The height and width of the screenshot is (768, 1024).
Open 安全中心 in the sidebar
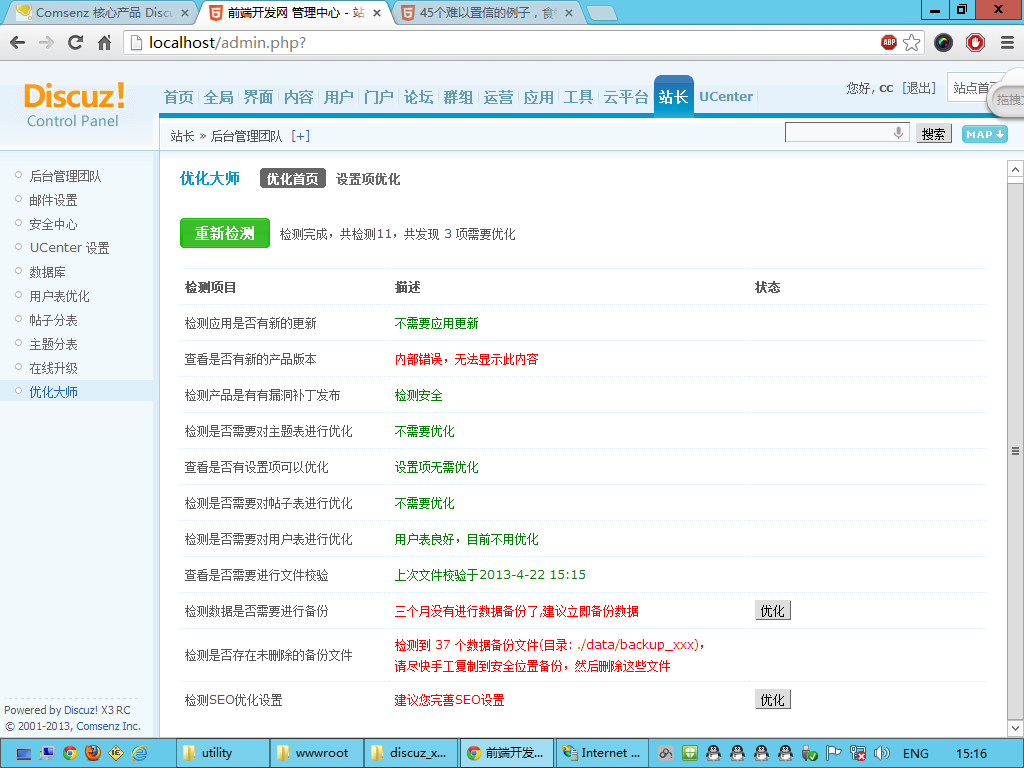(x=54, y=225)
